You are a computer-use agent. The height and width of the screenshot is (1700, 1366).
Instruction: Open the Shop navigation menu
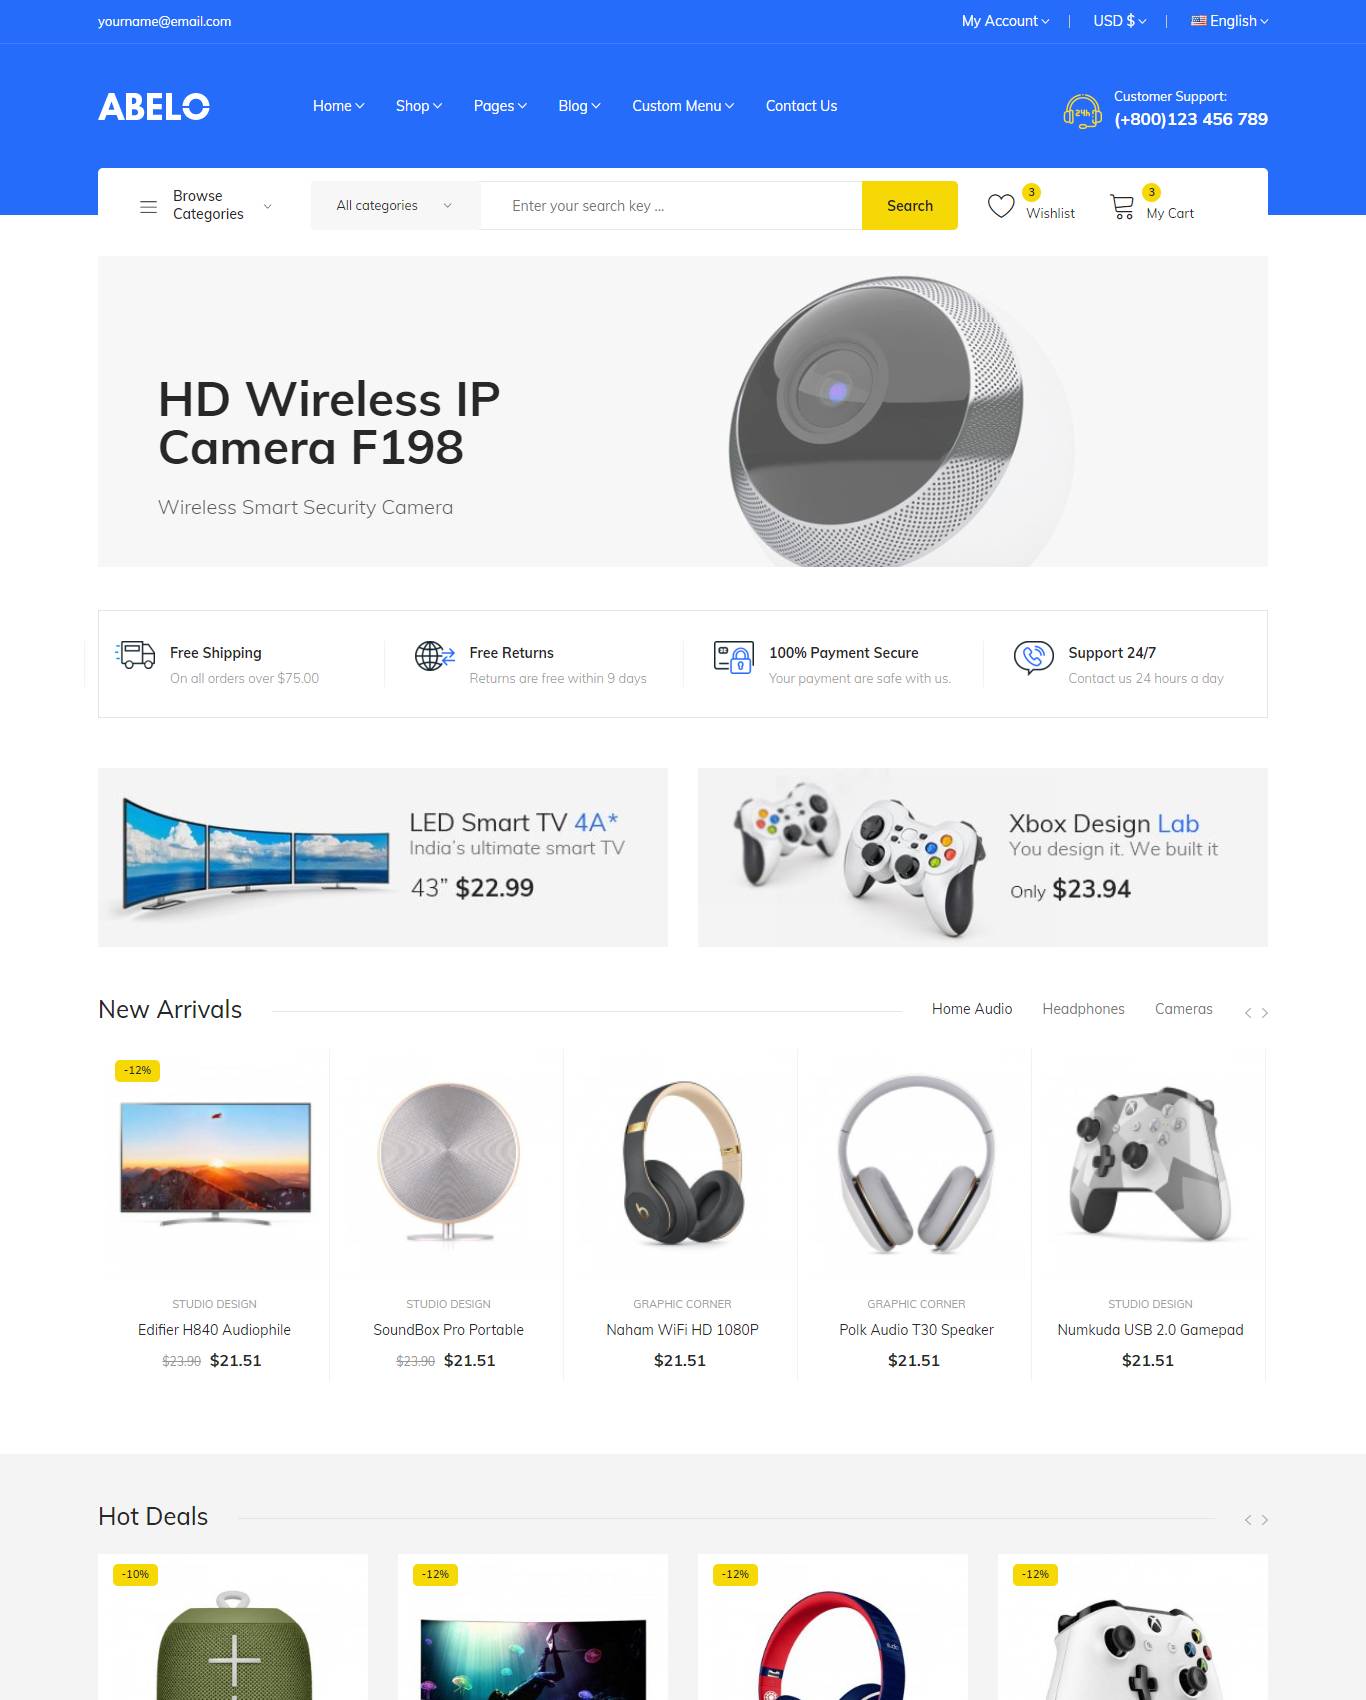pos(419,106)
